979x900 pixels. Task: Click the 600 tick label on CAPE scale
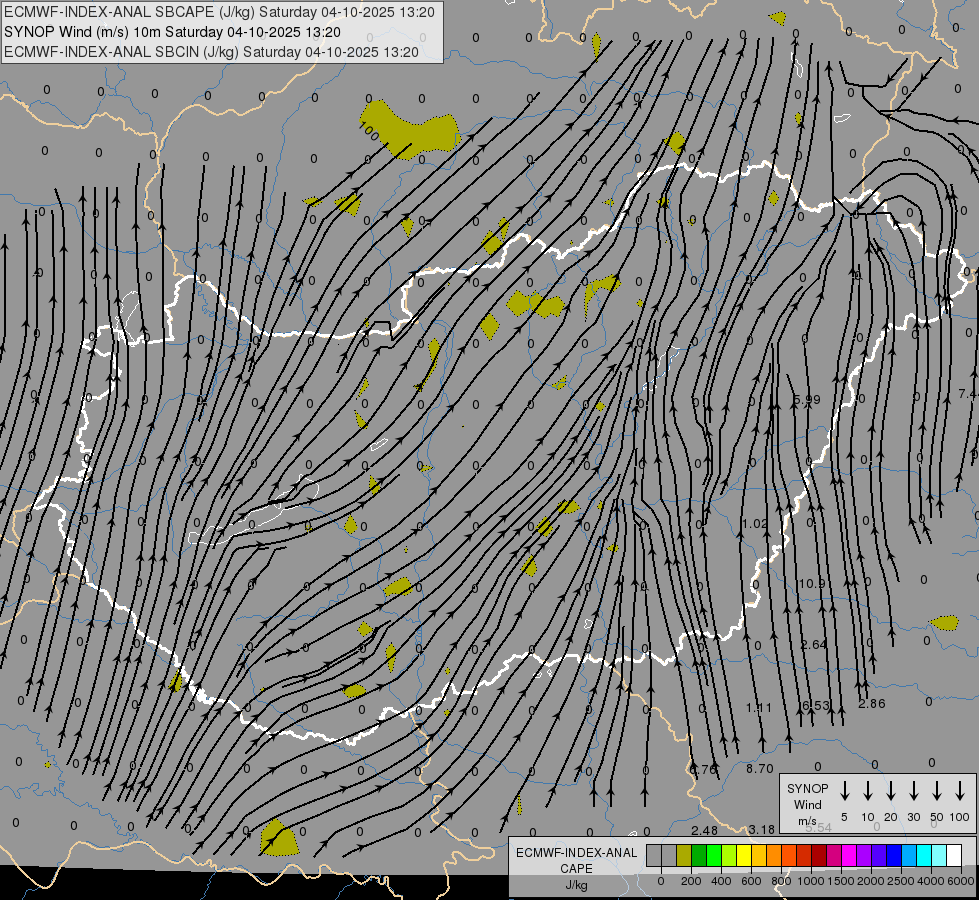pos(751,881)
